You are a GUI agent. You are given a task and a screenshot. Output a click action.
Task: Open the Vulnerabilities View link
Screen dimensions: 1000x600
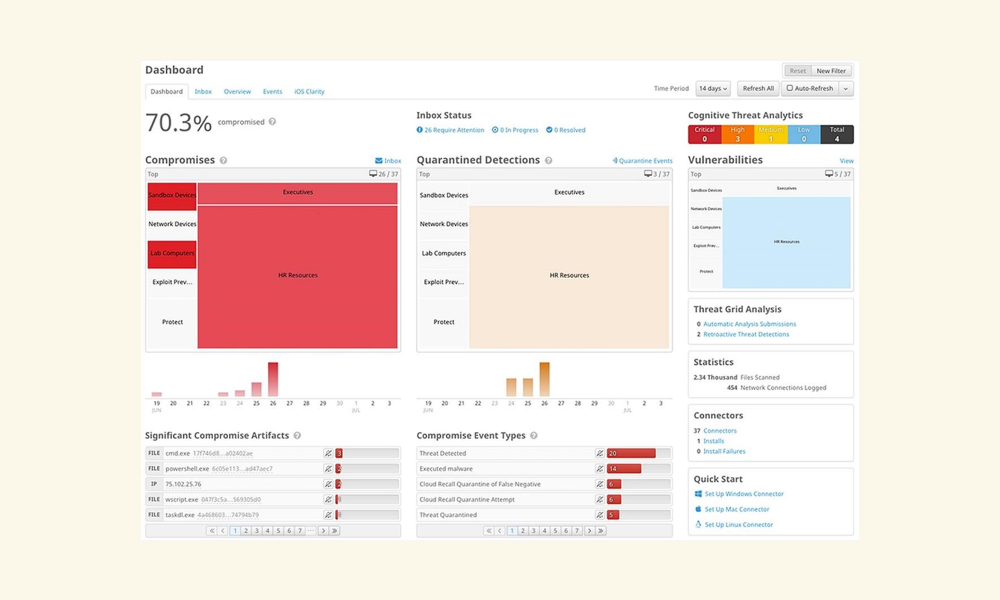tap(846, 161)
